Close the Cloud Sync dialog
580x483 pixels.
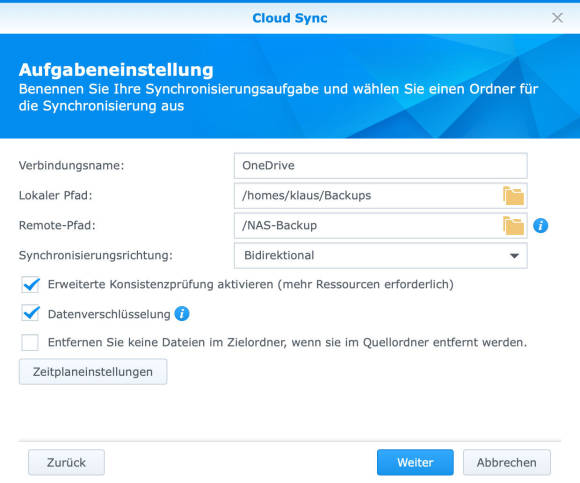point(557,18)
